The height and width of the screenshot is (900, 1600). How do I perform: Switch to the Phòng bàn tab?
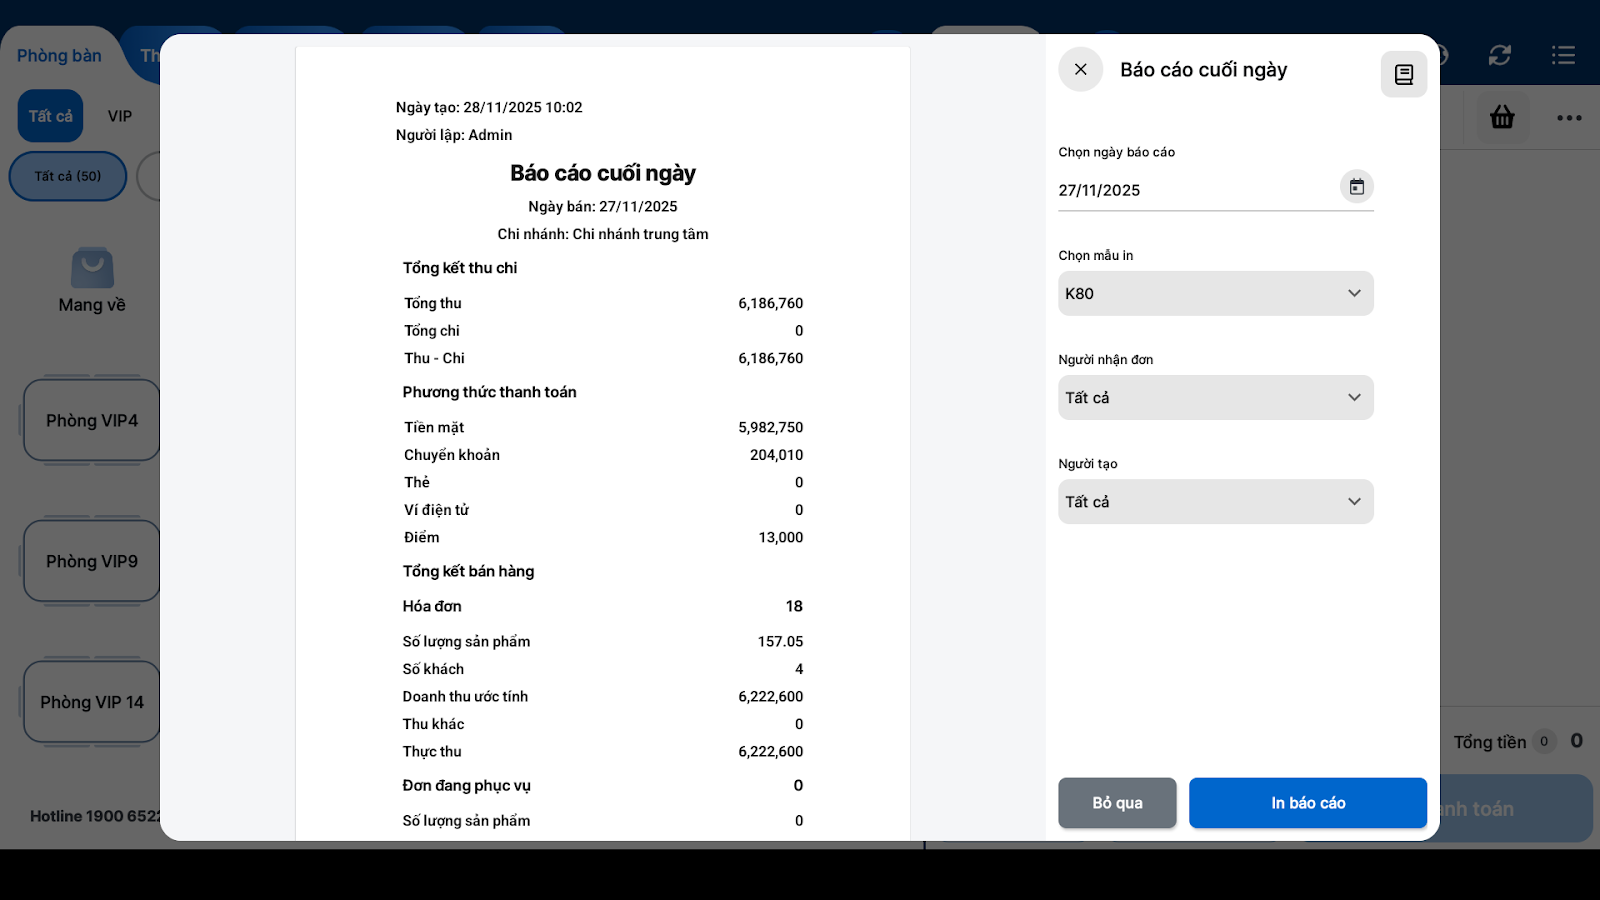(59, 56)
